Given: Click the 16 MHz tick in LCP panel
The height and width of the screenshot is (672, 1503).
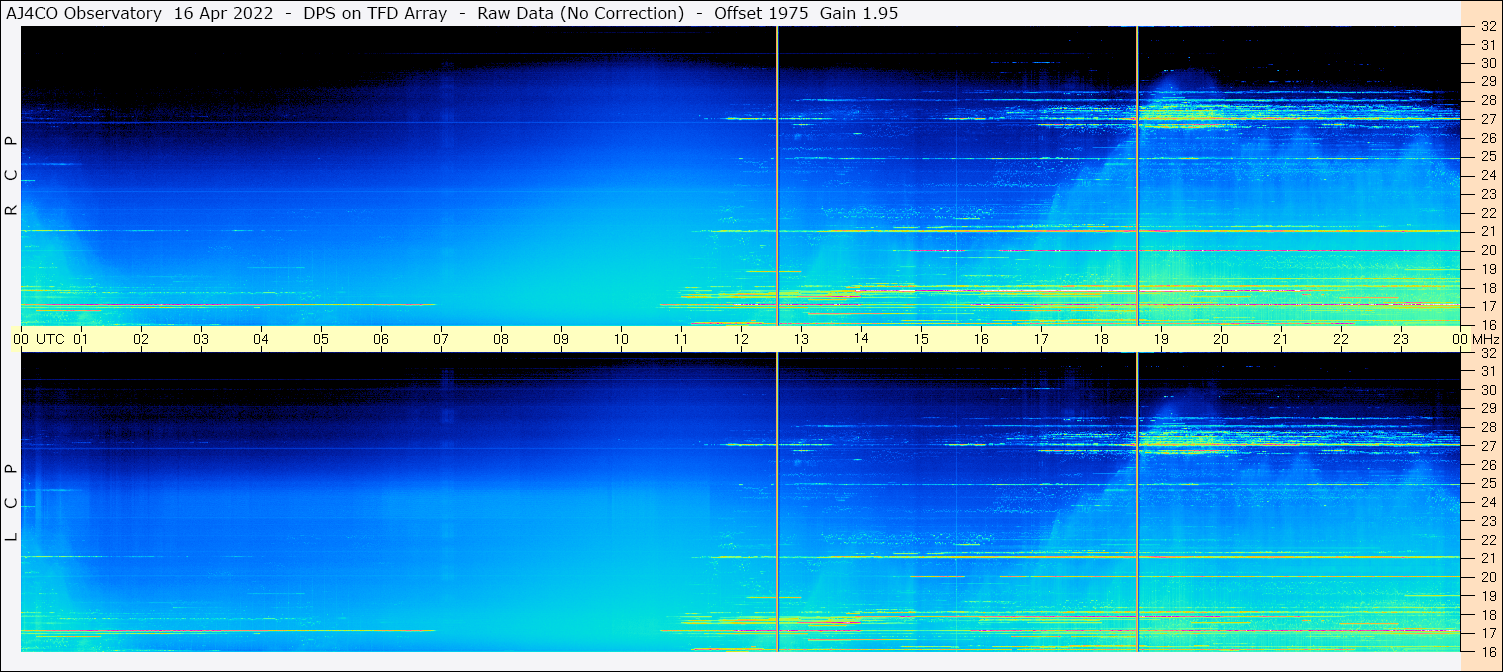Looking at the screenshot, I should (1487, 651).
